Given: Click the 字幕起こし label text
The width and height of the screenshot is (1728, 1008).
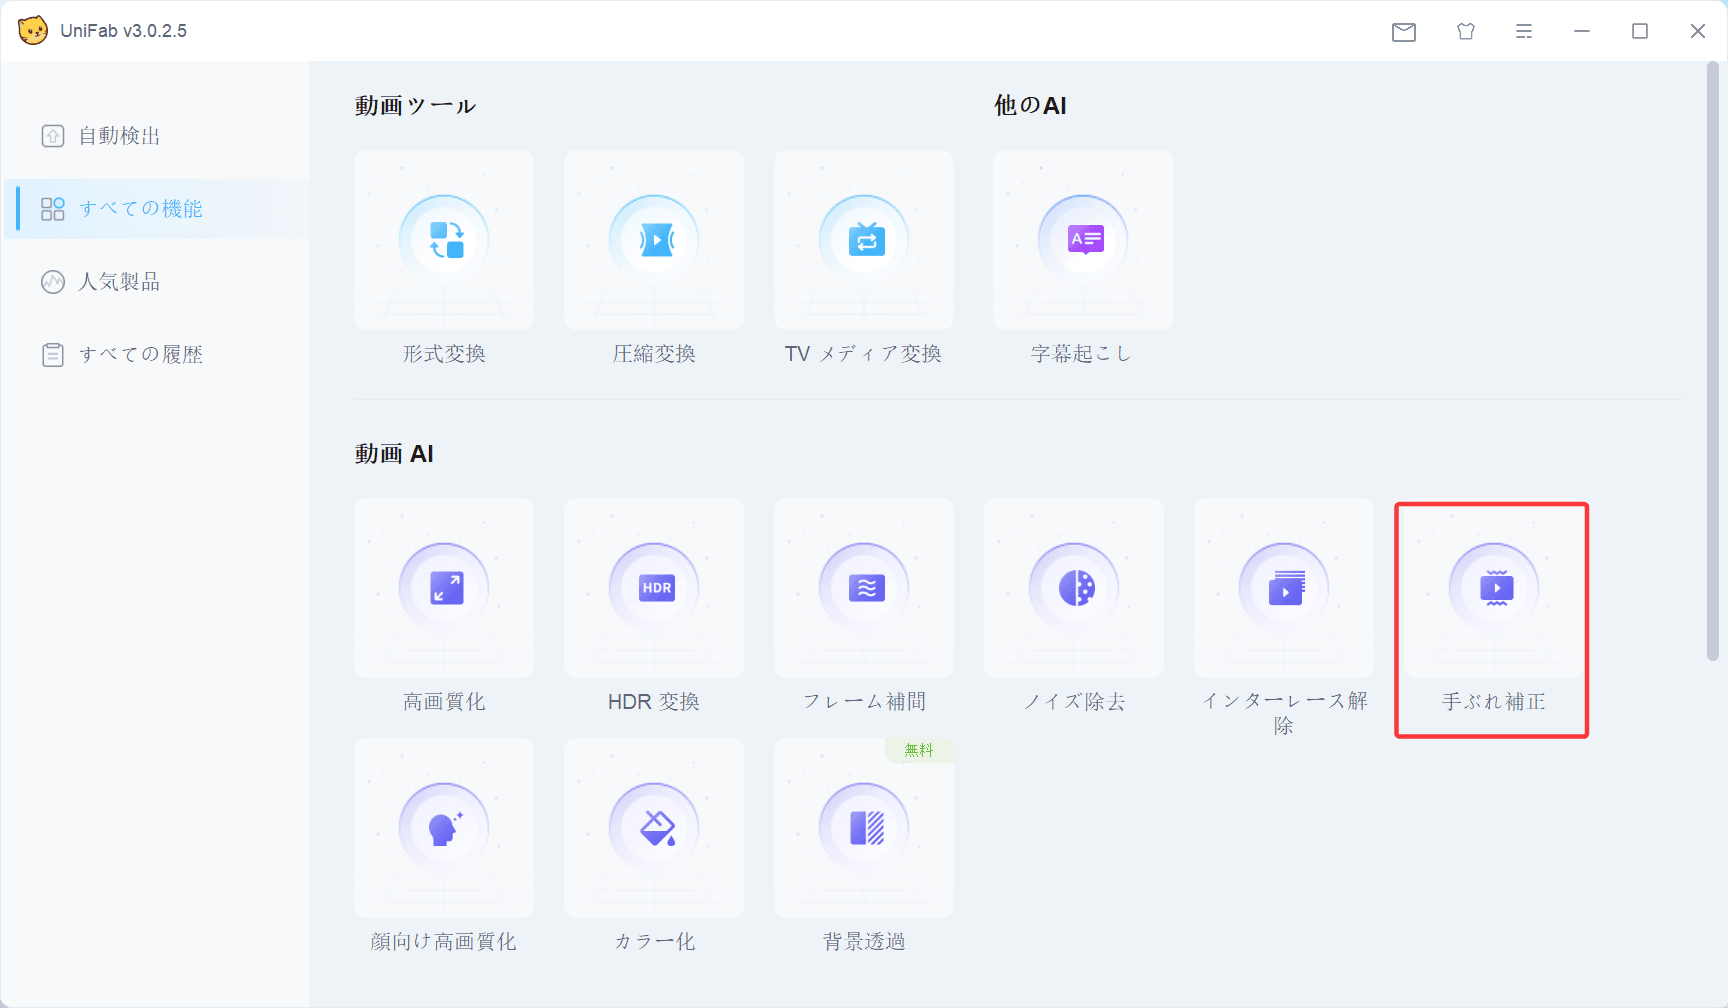Looking at the screenshot, I should (1081, 354).
